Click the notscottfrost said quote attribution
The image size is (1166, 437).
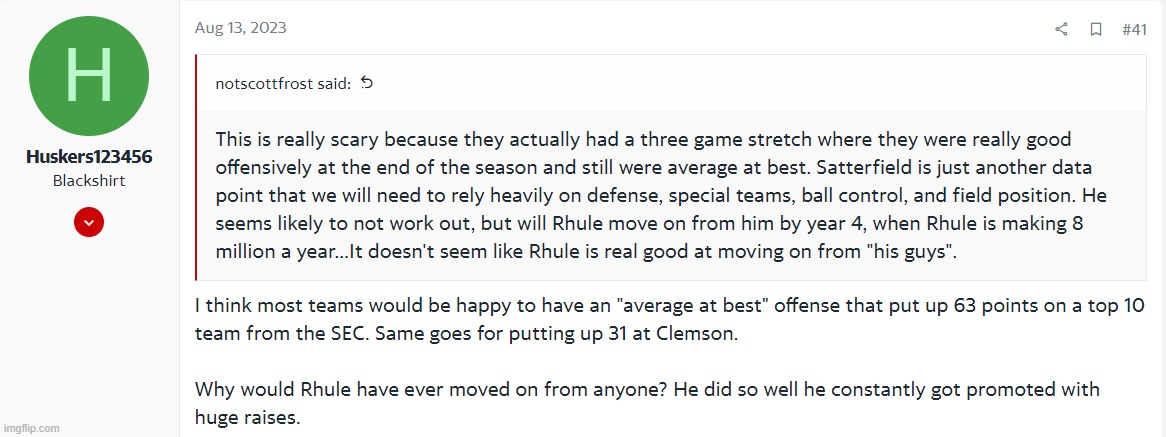[x=283, y=84]
